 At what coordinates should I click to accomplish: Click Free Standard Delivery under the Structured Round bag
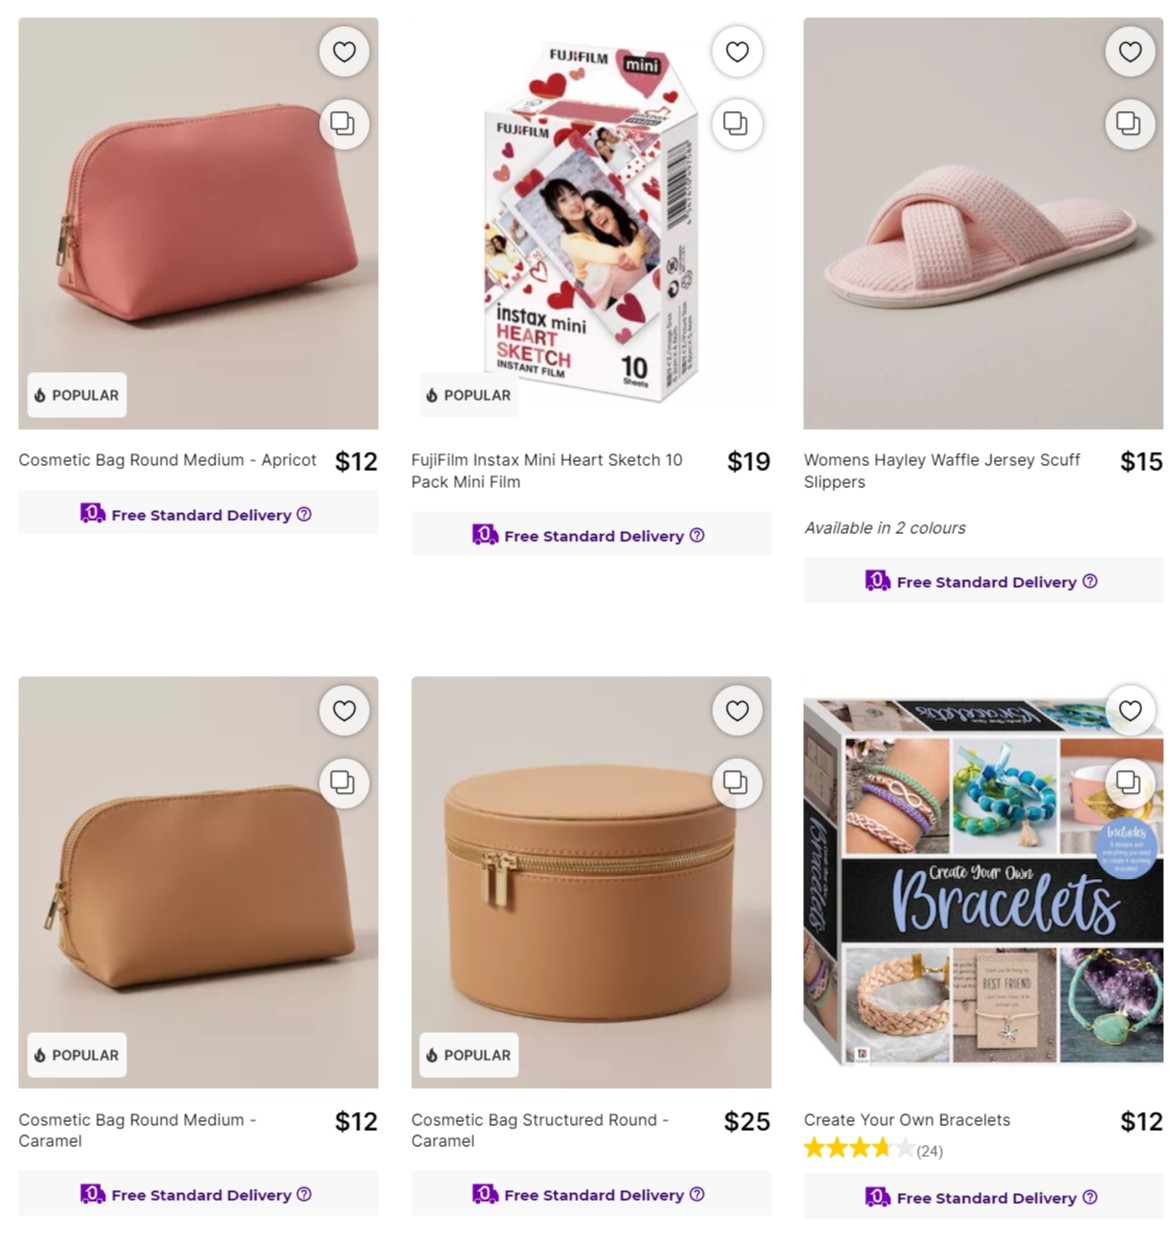(x=591, y=1193)
